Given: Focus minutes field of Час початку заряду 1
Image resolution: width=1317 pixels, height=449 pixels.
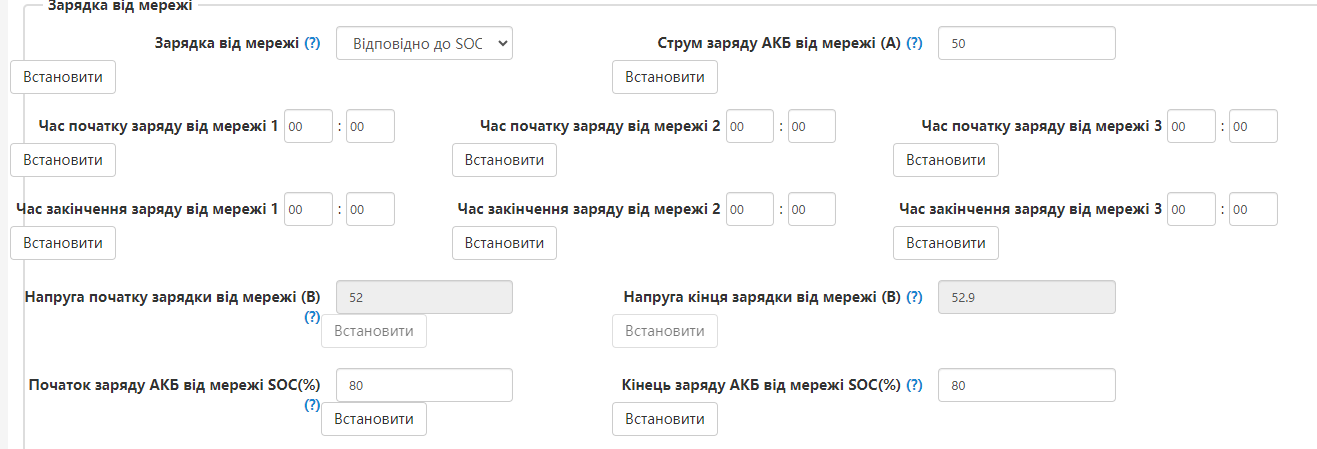Looking at the screenshot, I should [x=370, y=126].
